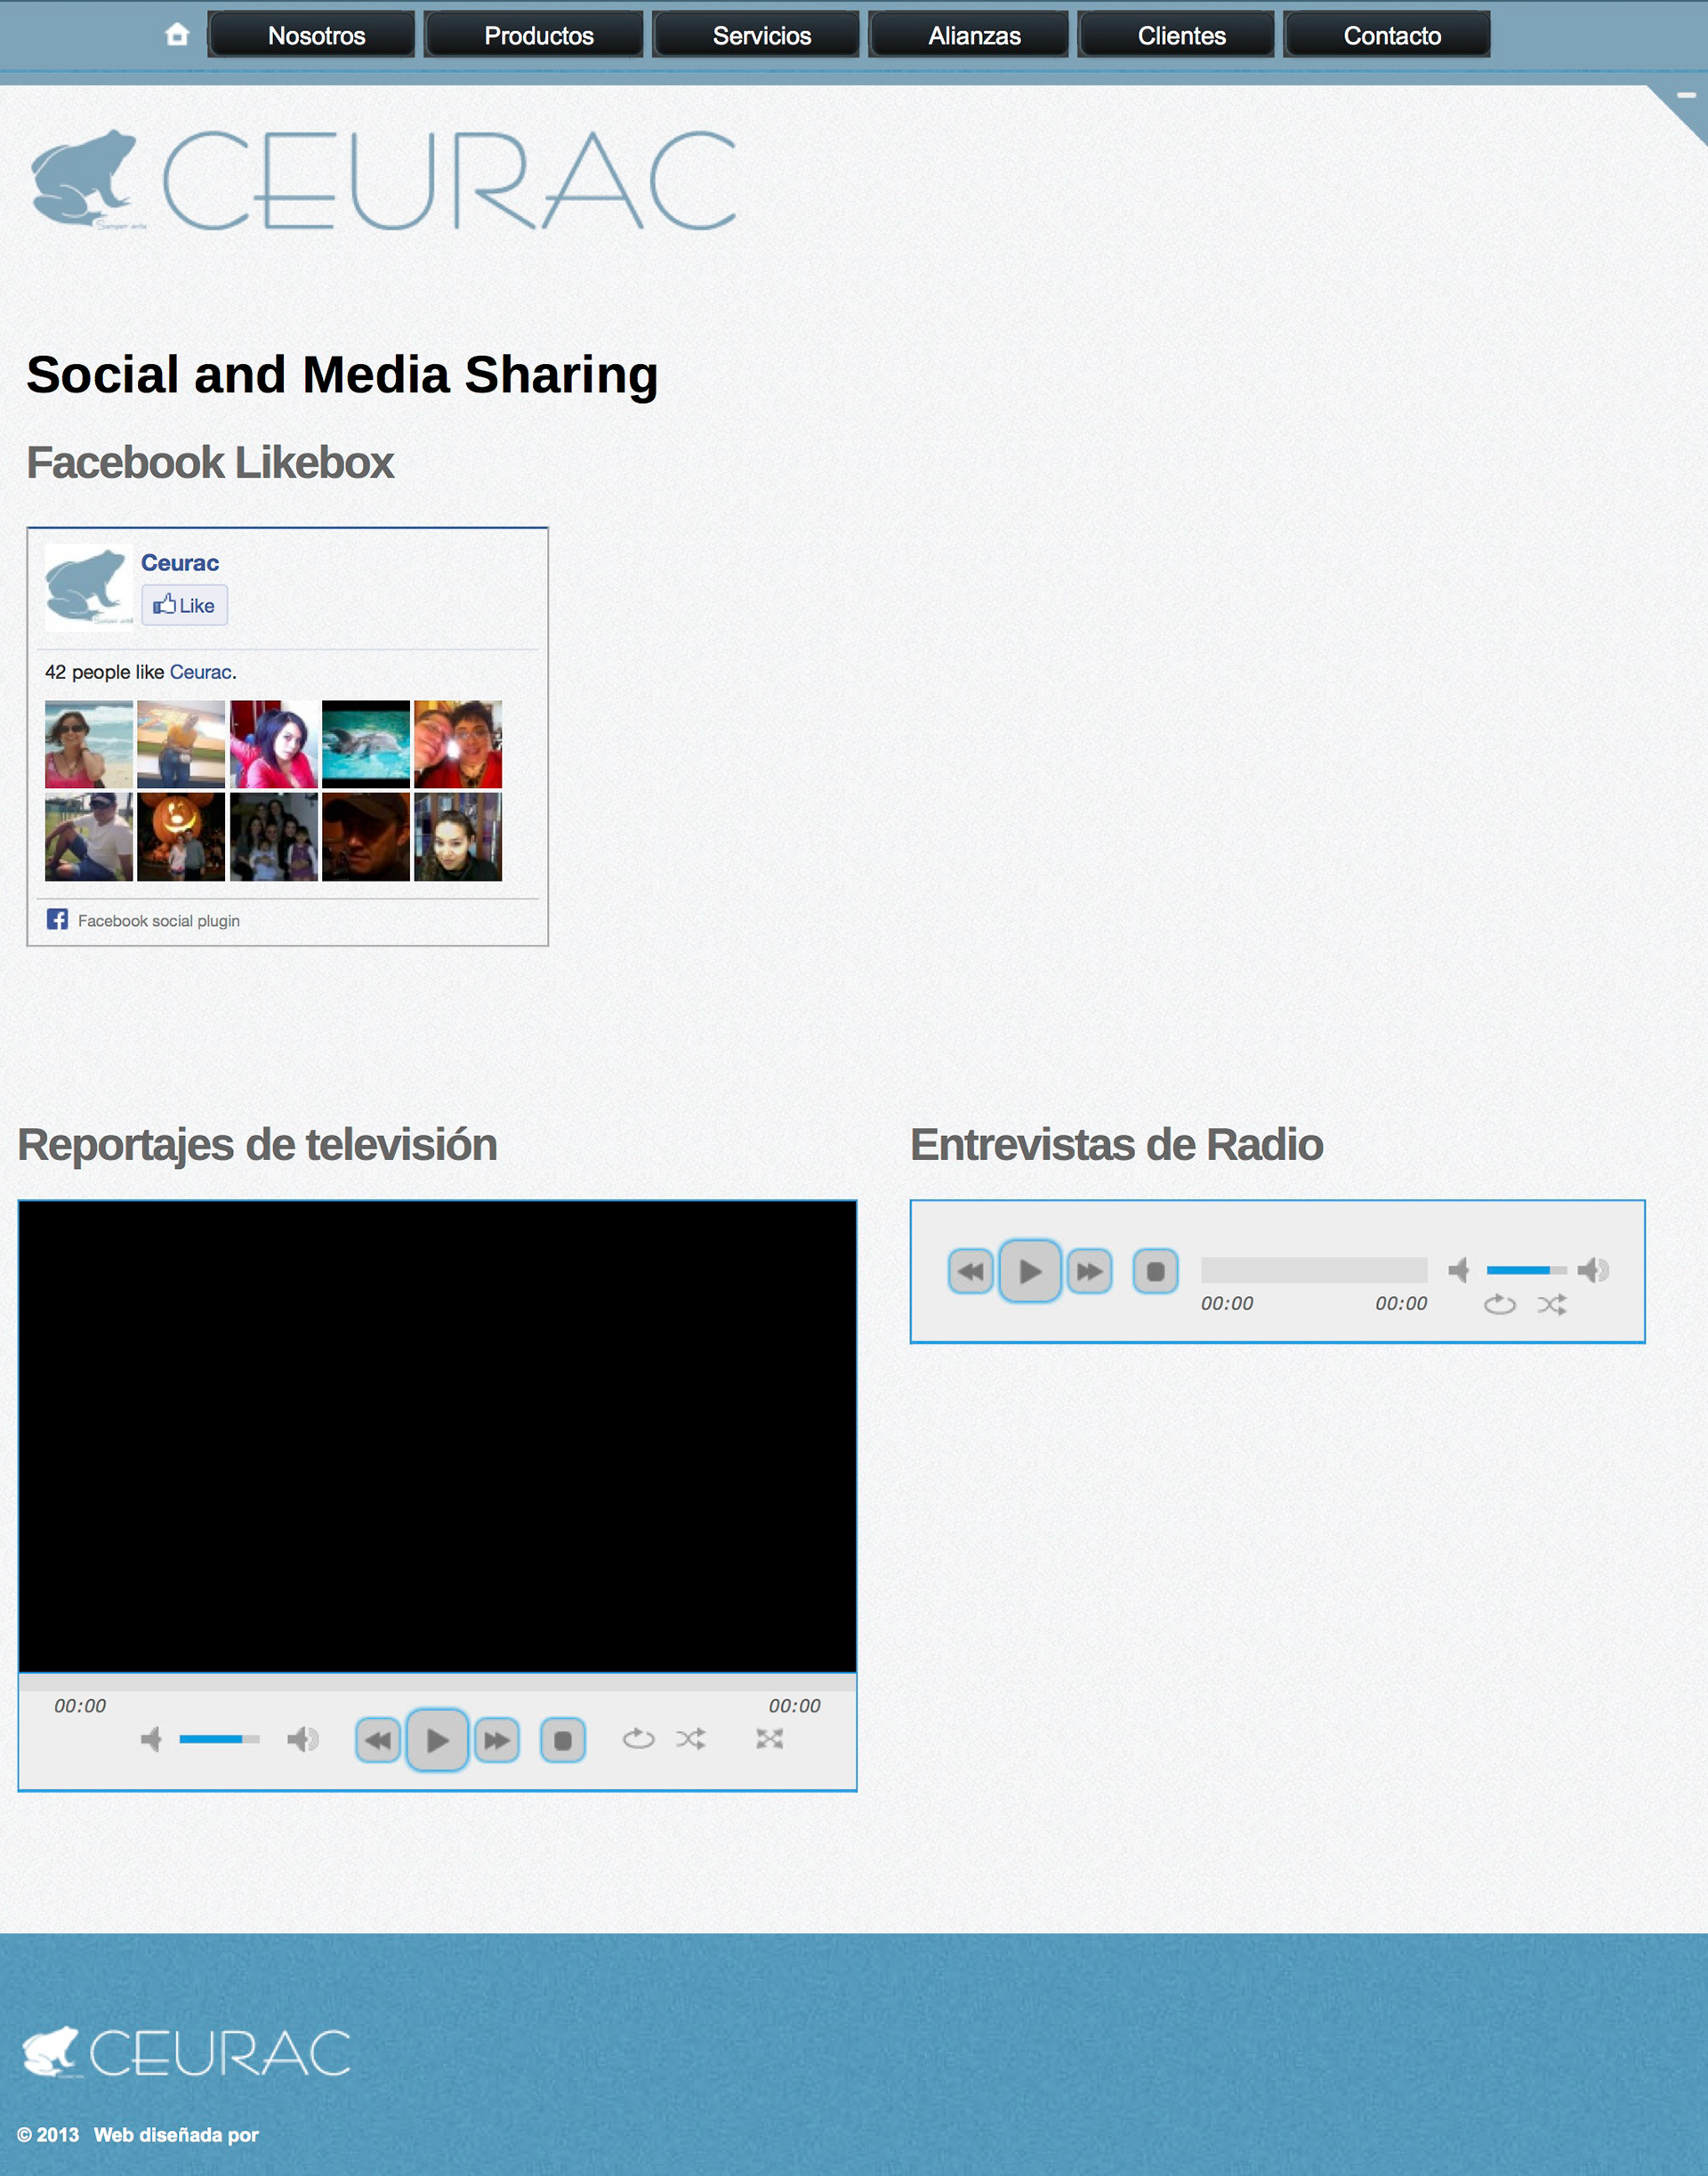Image resolution: width=1708 pixels, height=2176 pixels.
Task: Open the Alianzas menu
Action: (x=969, y=35)
